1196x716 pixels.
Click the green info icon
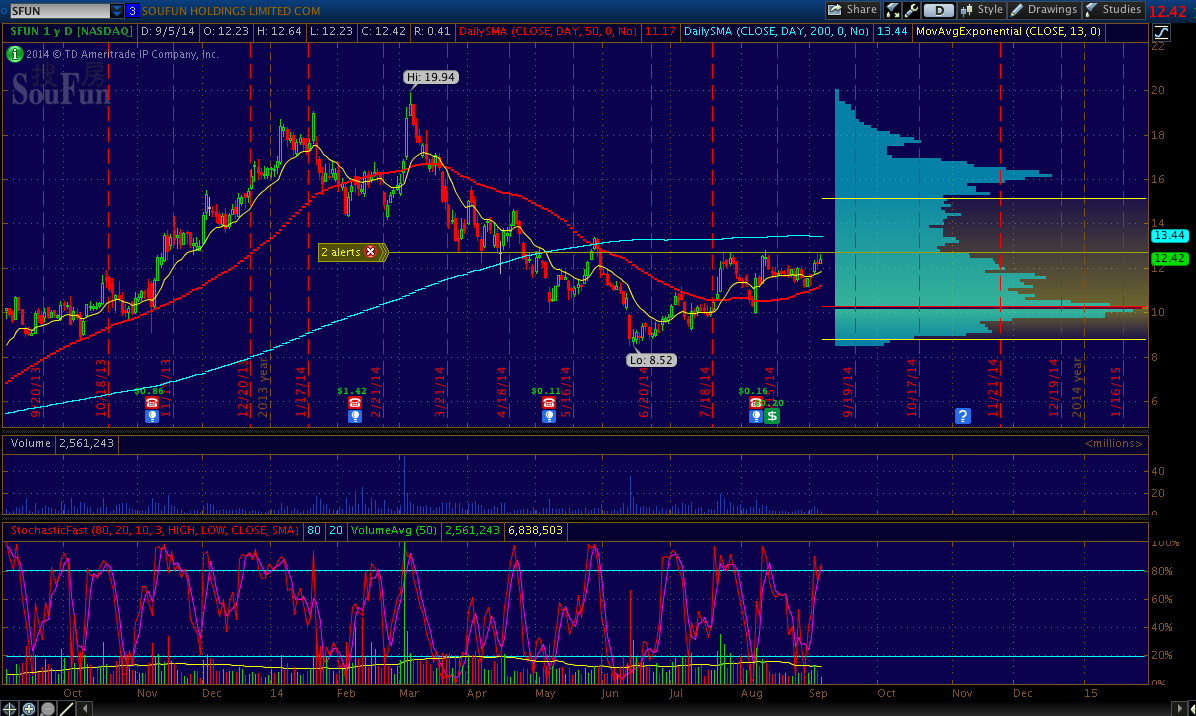(15, 54)
